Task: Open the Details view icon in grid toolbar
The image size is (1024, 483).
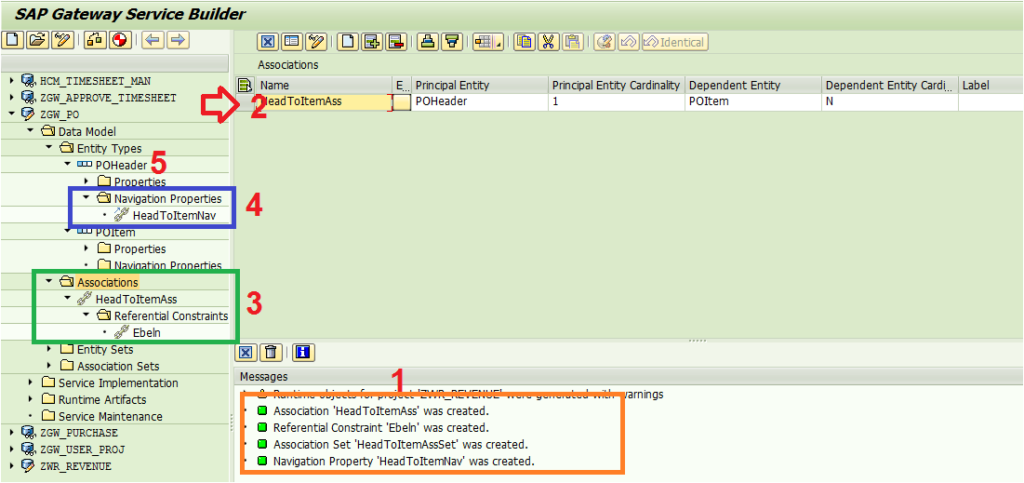Action: click(292, 42)
